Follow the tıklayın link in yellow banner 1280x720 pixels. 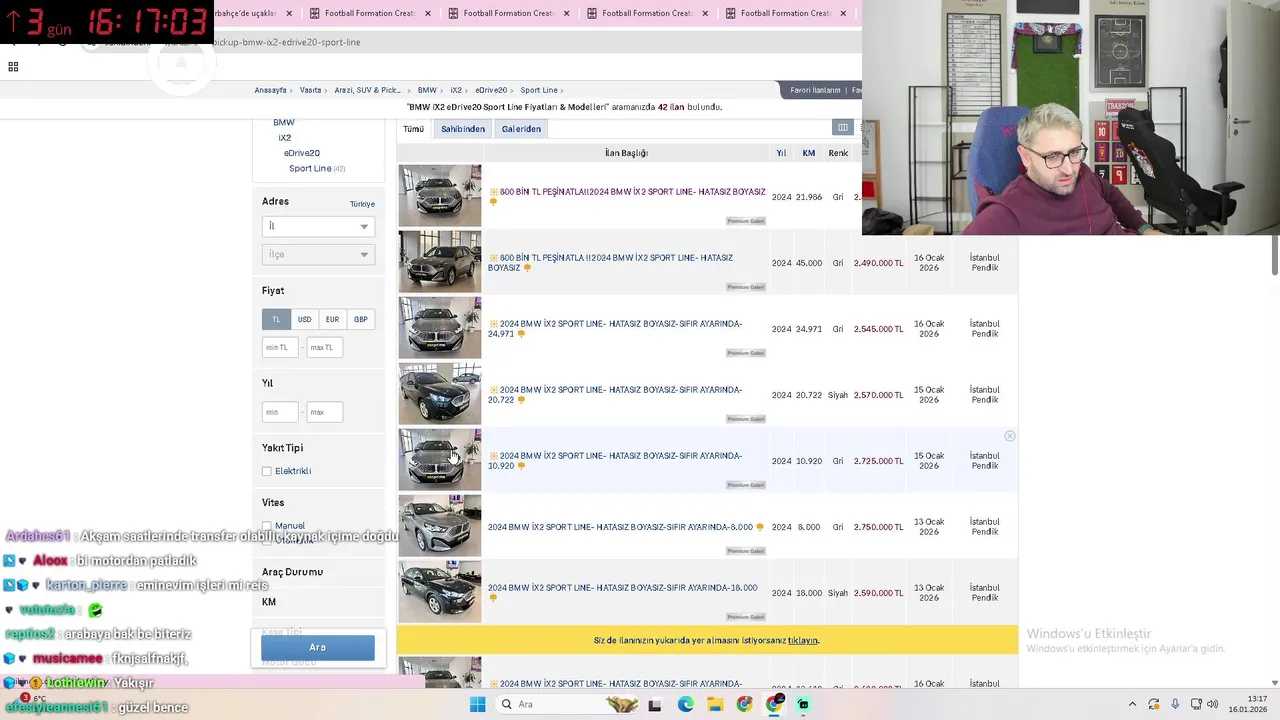(x=802, y=640)
